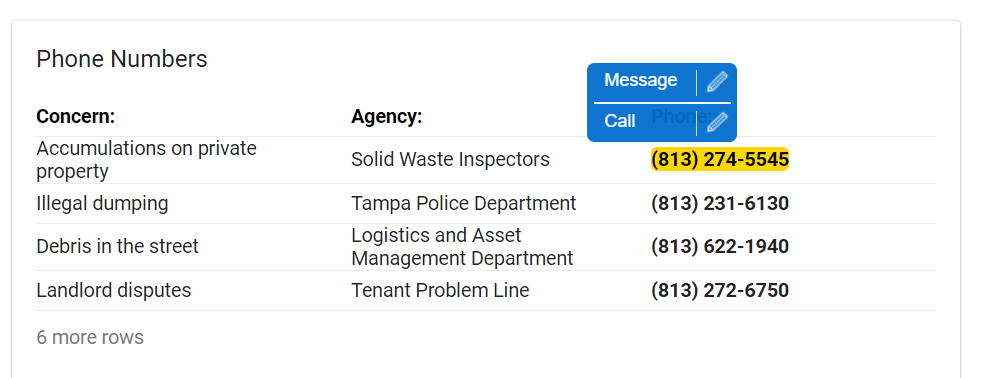988x378 pixels.
Task: Click Accumulations on private property cell
Action: click(146, 159)
